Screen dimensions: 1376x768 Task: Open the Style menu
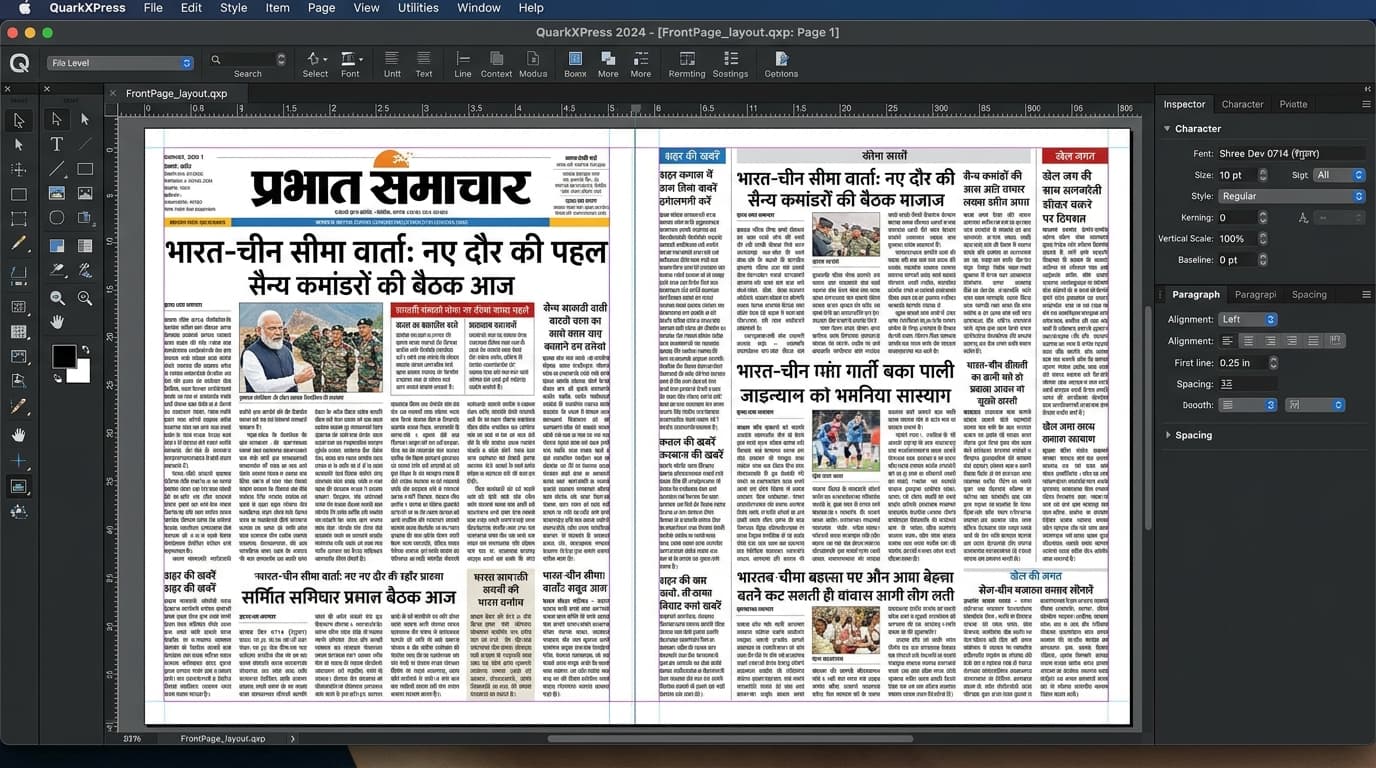pyautogui.click(x=234, y=8)
